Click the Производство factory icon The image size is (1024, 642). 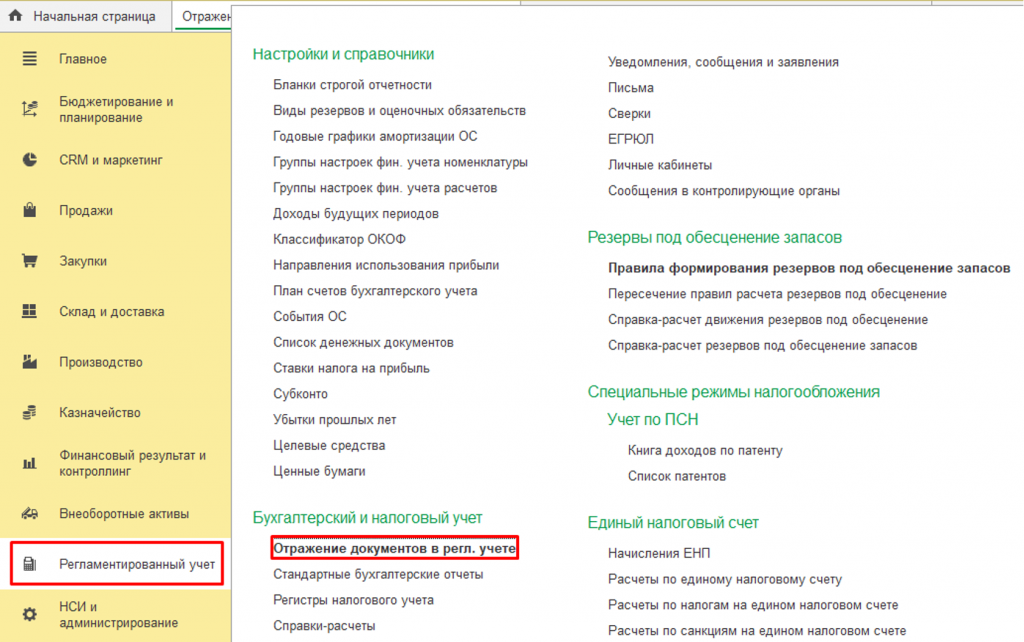click(x=29, y=362)
